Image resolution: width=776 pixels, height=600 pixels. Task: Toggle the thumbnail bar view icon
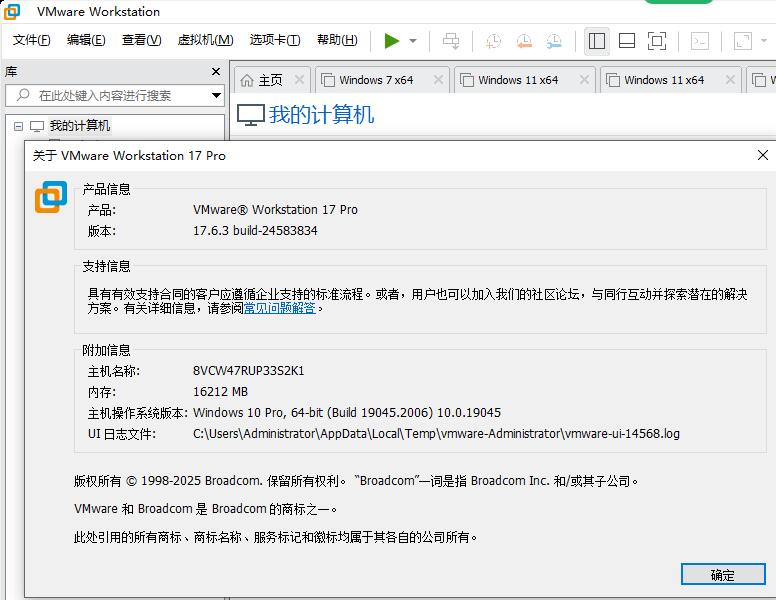click(x=627, y=41)
